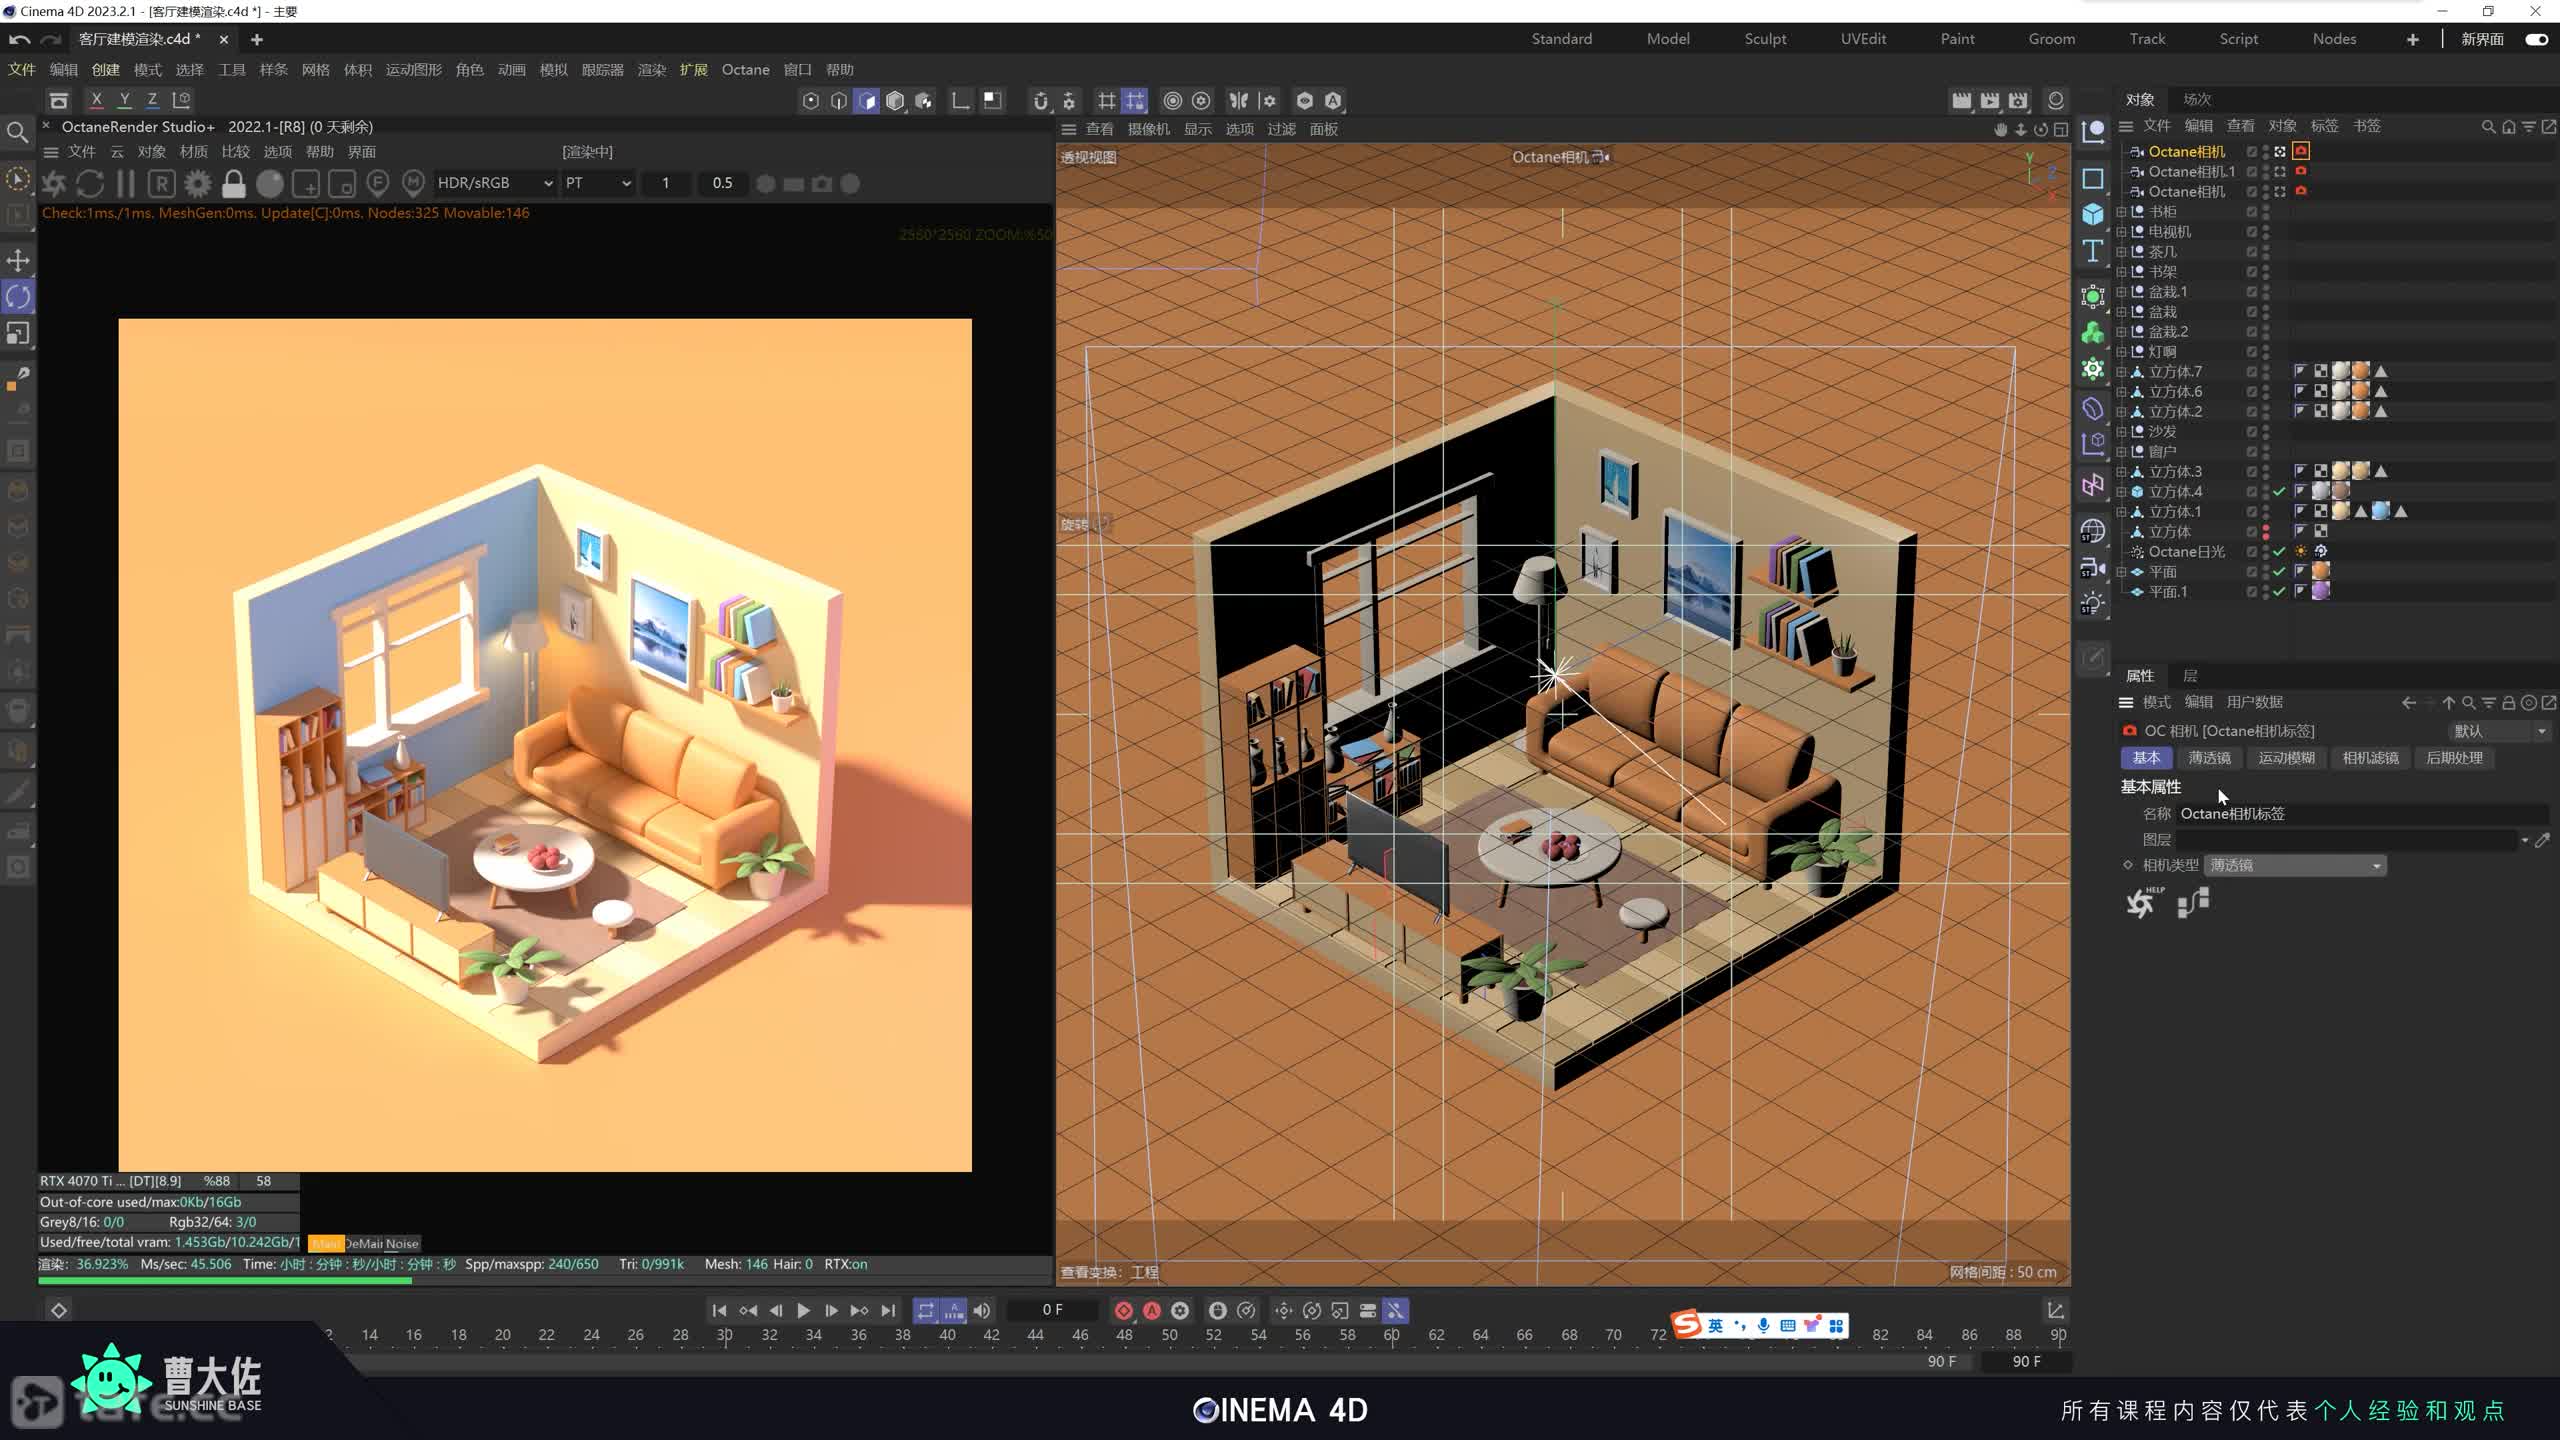Viewport: 2560px width, 1440px height.
Task: Open the HDR/sRGB color space dropdown
Action: point(495,184)
